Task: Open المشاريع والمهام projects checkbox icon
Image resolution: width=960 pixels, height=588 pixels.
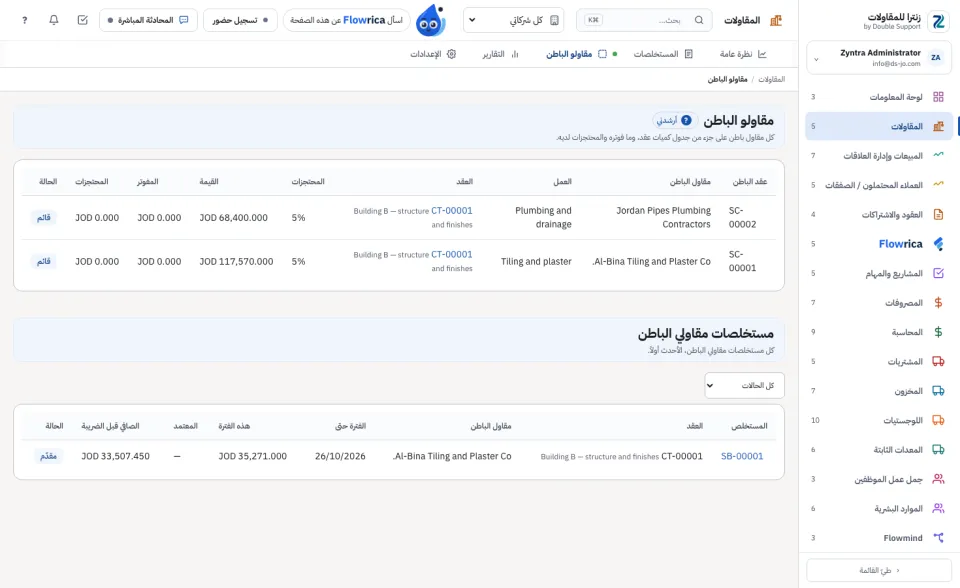Action: 938,273
